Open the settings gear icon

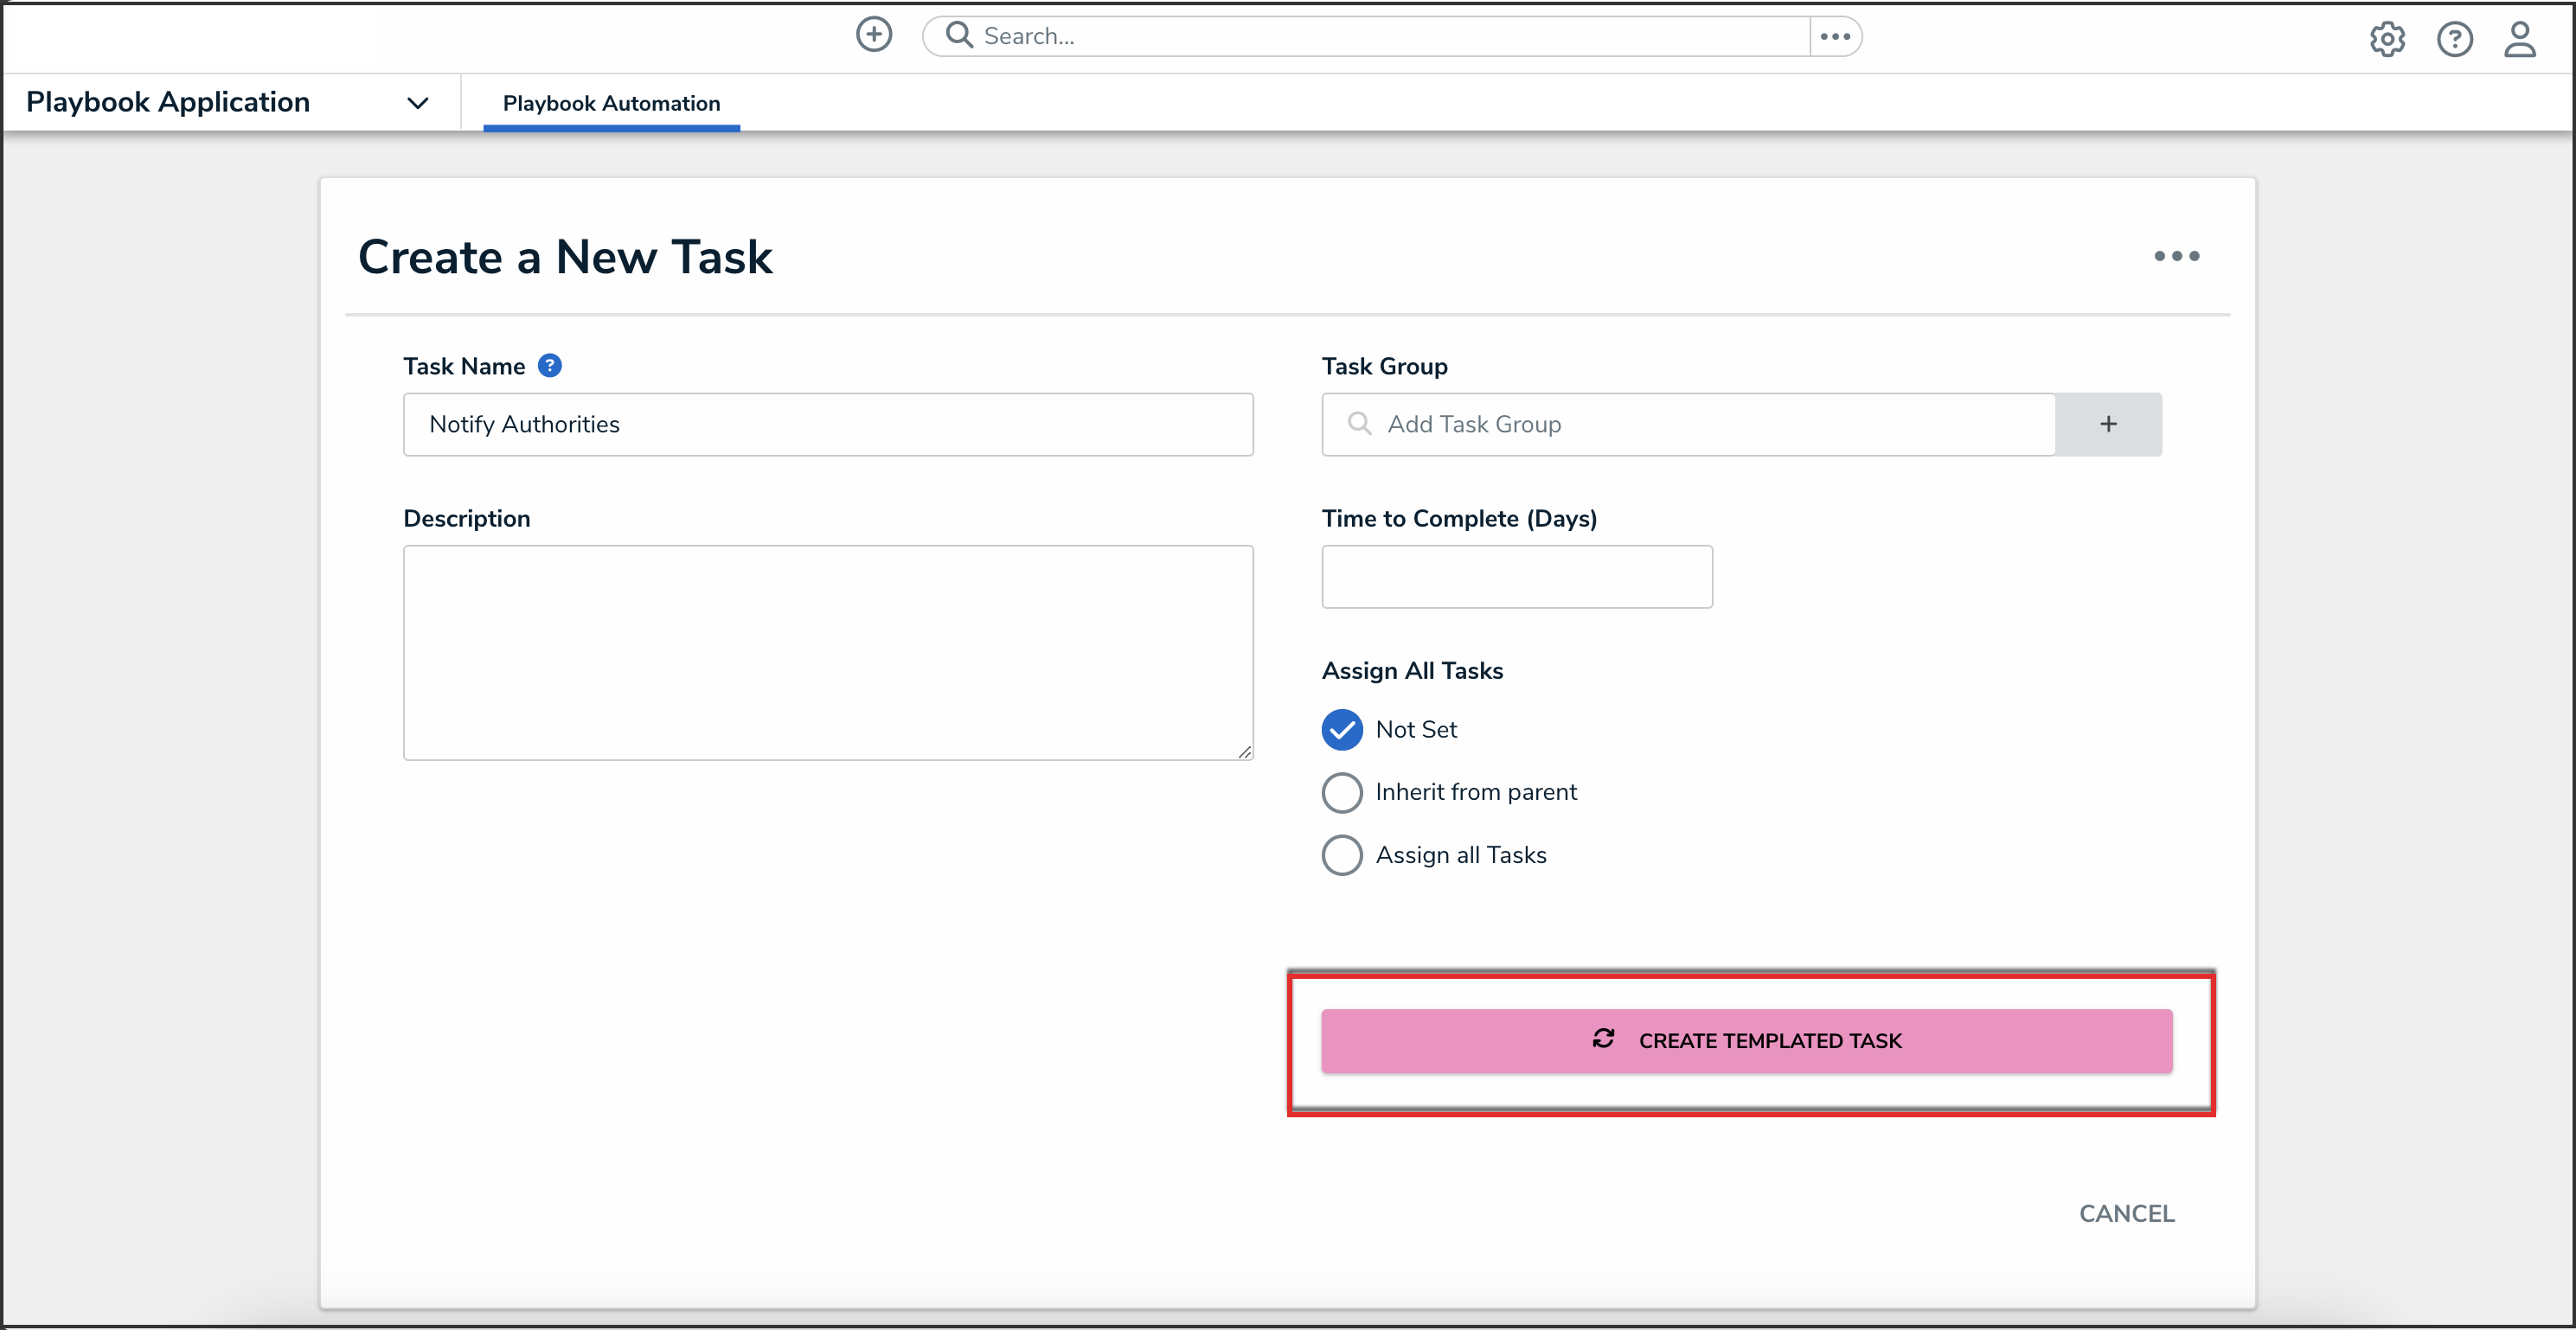pos(2386,40)
